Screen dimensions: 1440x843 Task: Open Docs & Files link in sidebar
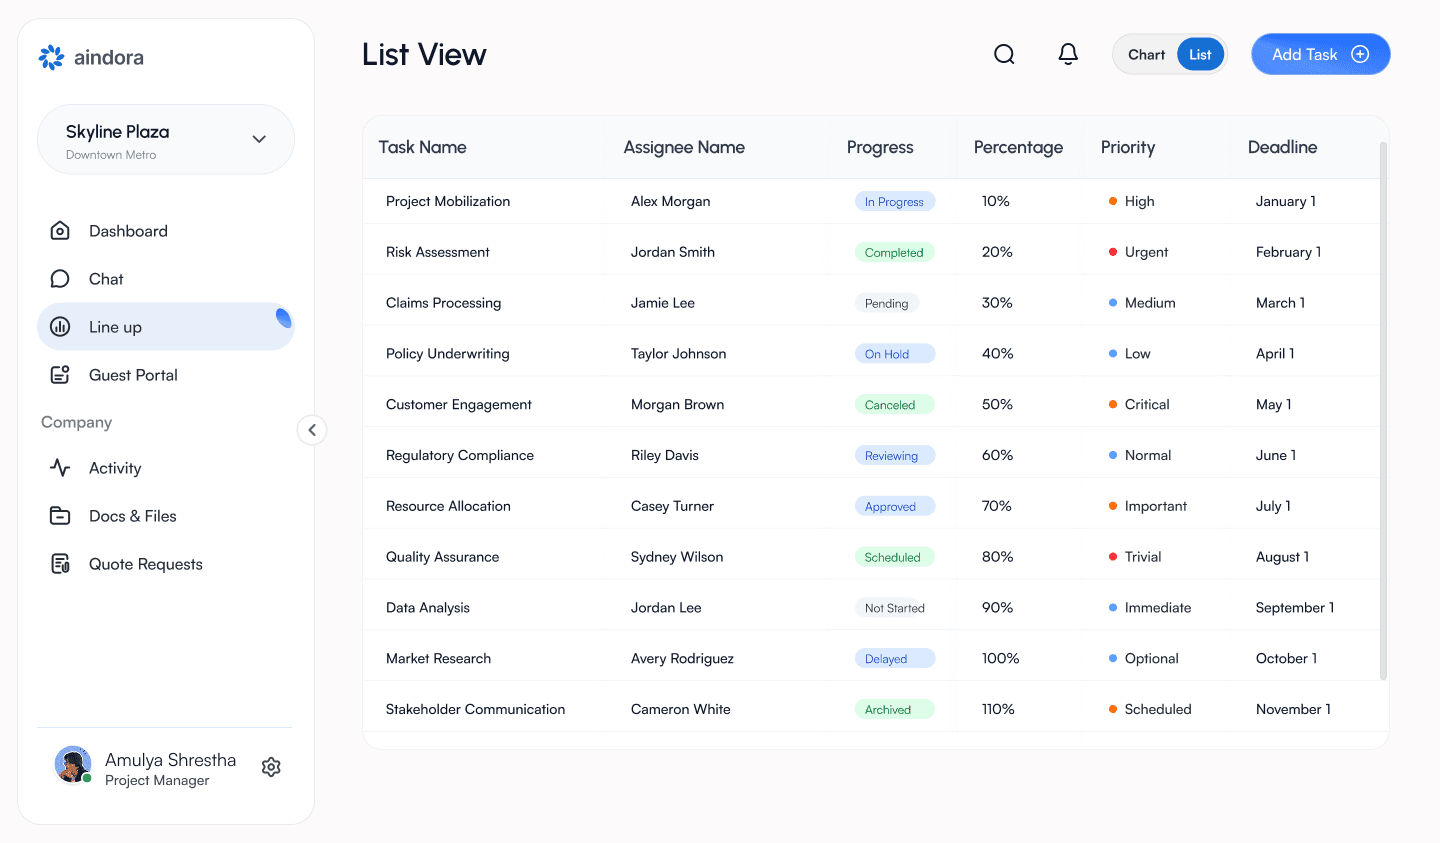tap(166, 516)
